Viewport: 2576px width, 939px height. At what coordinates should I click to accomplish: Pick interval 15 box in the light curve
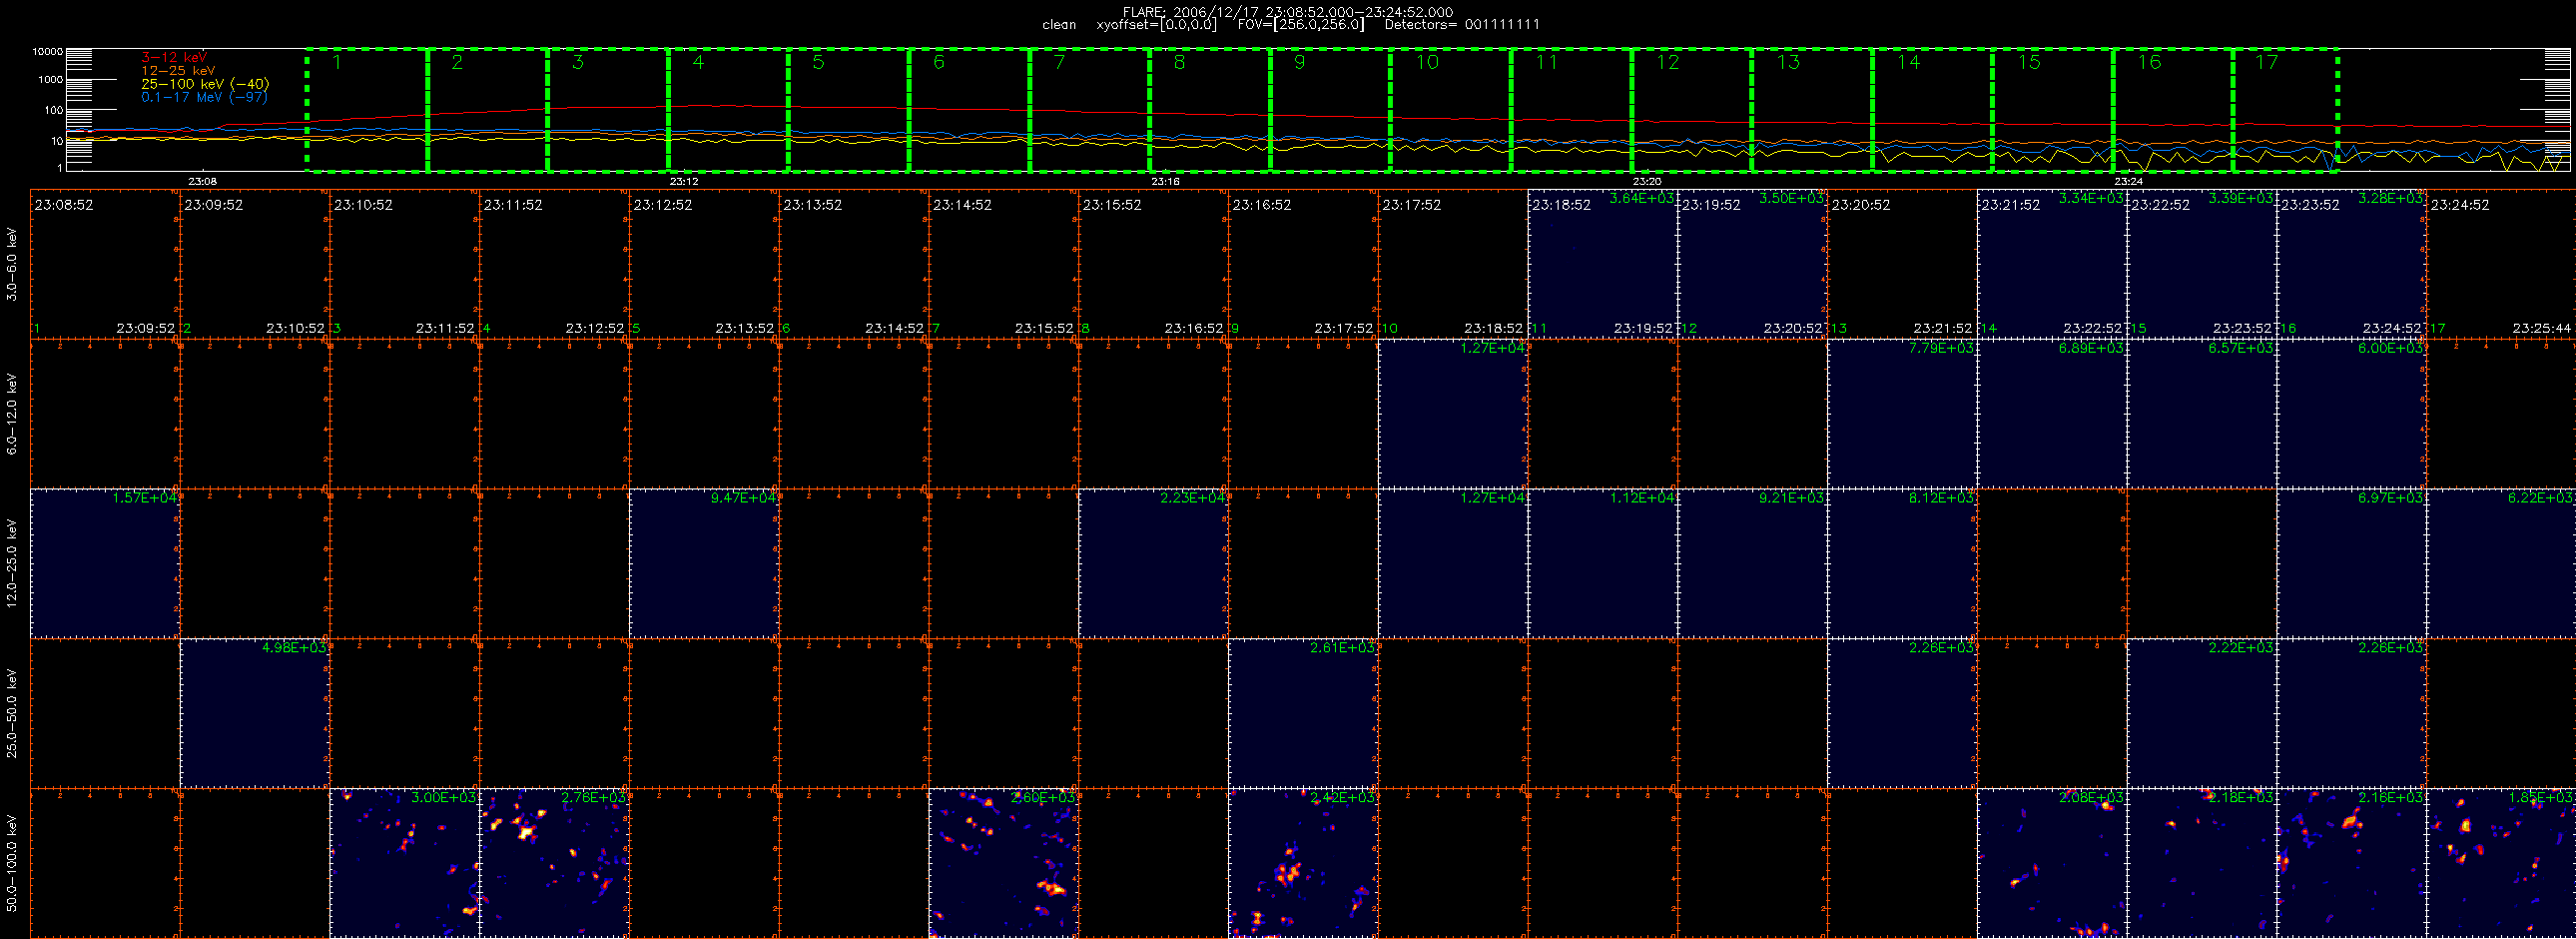click(x=2052, y=110)
